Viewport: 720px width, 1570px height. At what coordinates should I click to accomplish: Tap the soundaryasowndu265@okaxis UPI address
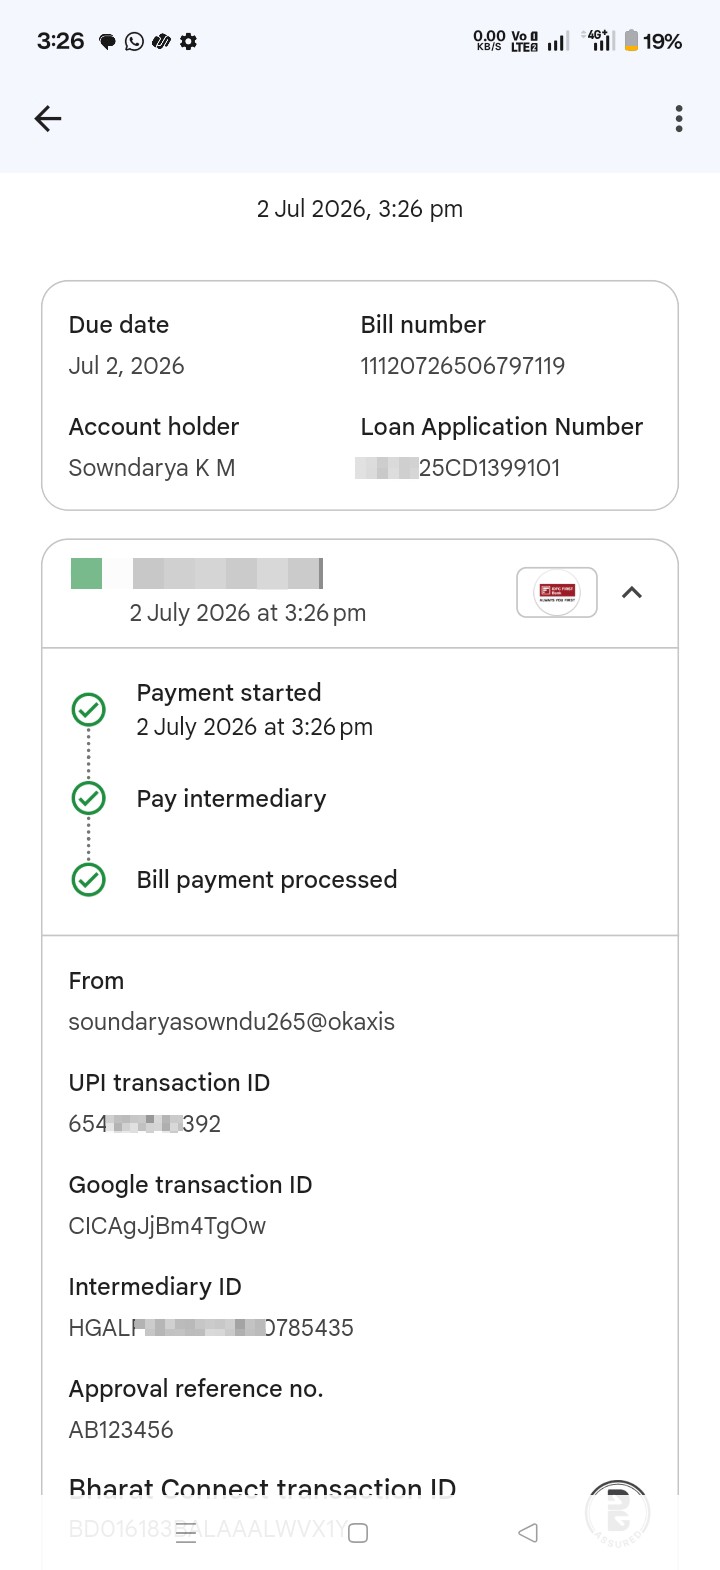click(x=232, y=1022)
